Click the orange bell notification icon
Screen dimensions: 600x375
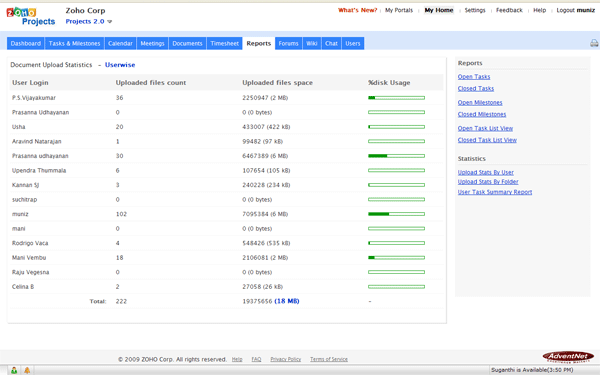(27, 370)
